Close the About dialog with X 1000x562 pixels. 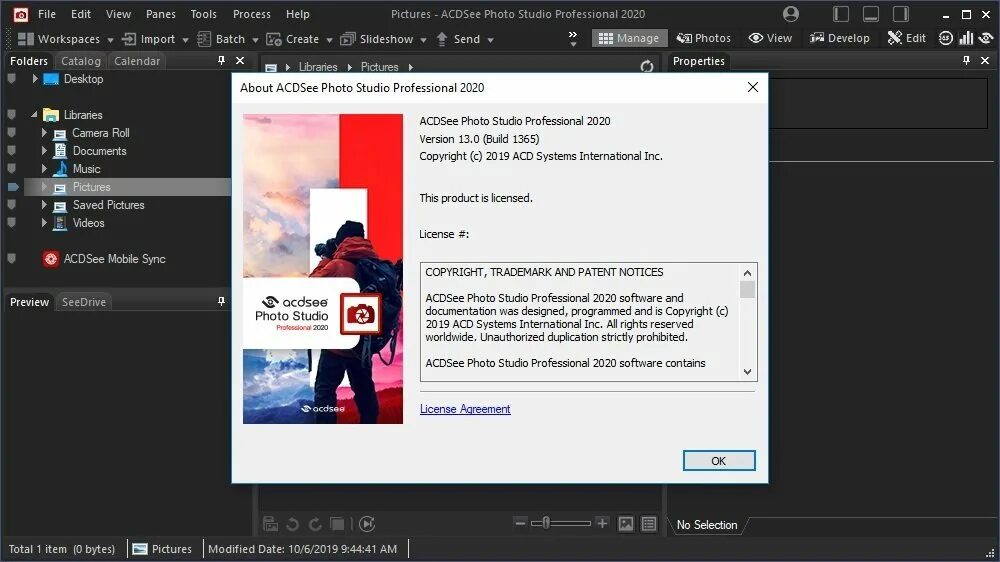click(x=753, y=87)
